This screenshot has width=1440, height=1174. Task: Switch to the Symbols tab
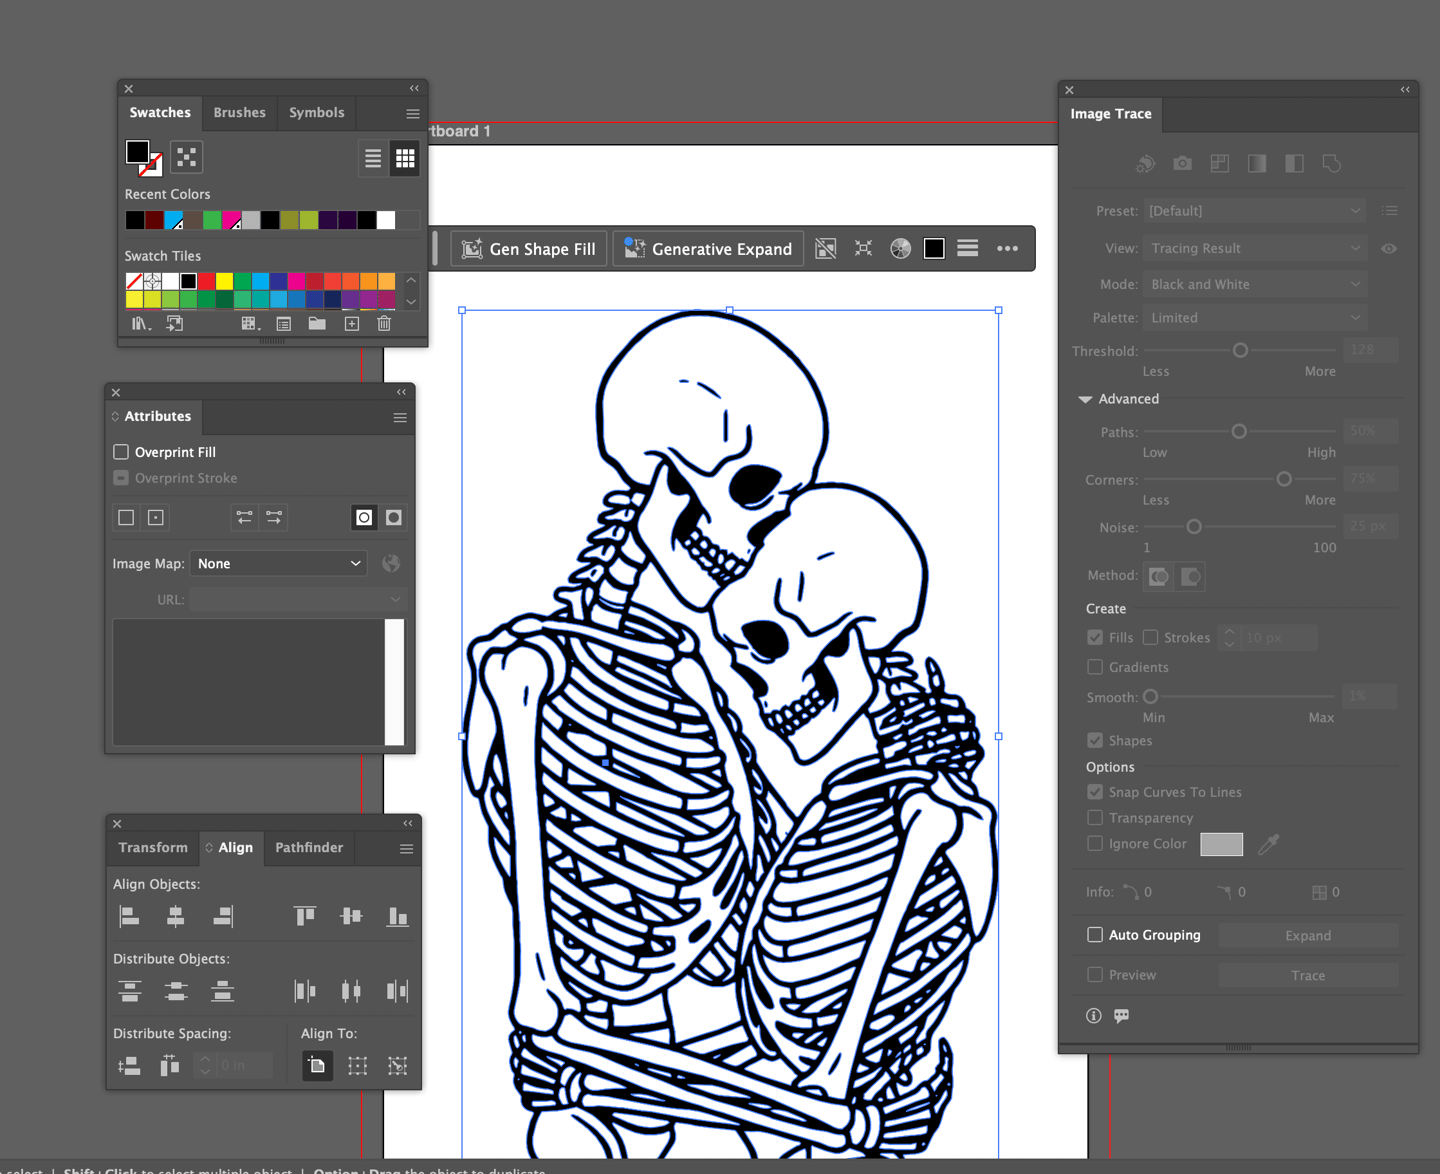[317, 113]
